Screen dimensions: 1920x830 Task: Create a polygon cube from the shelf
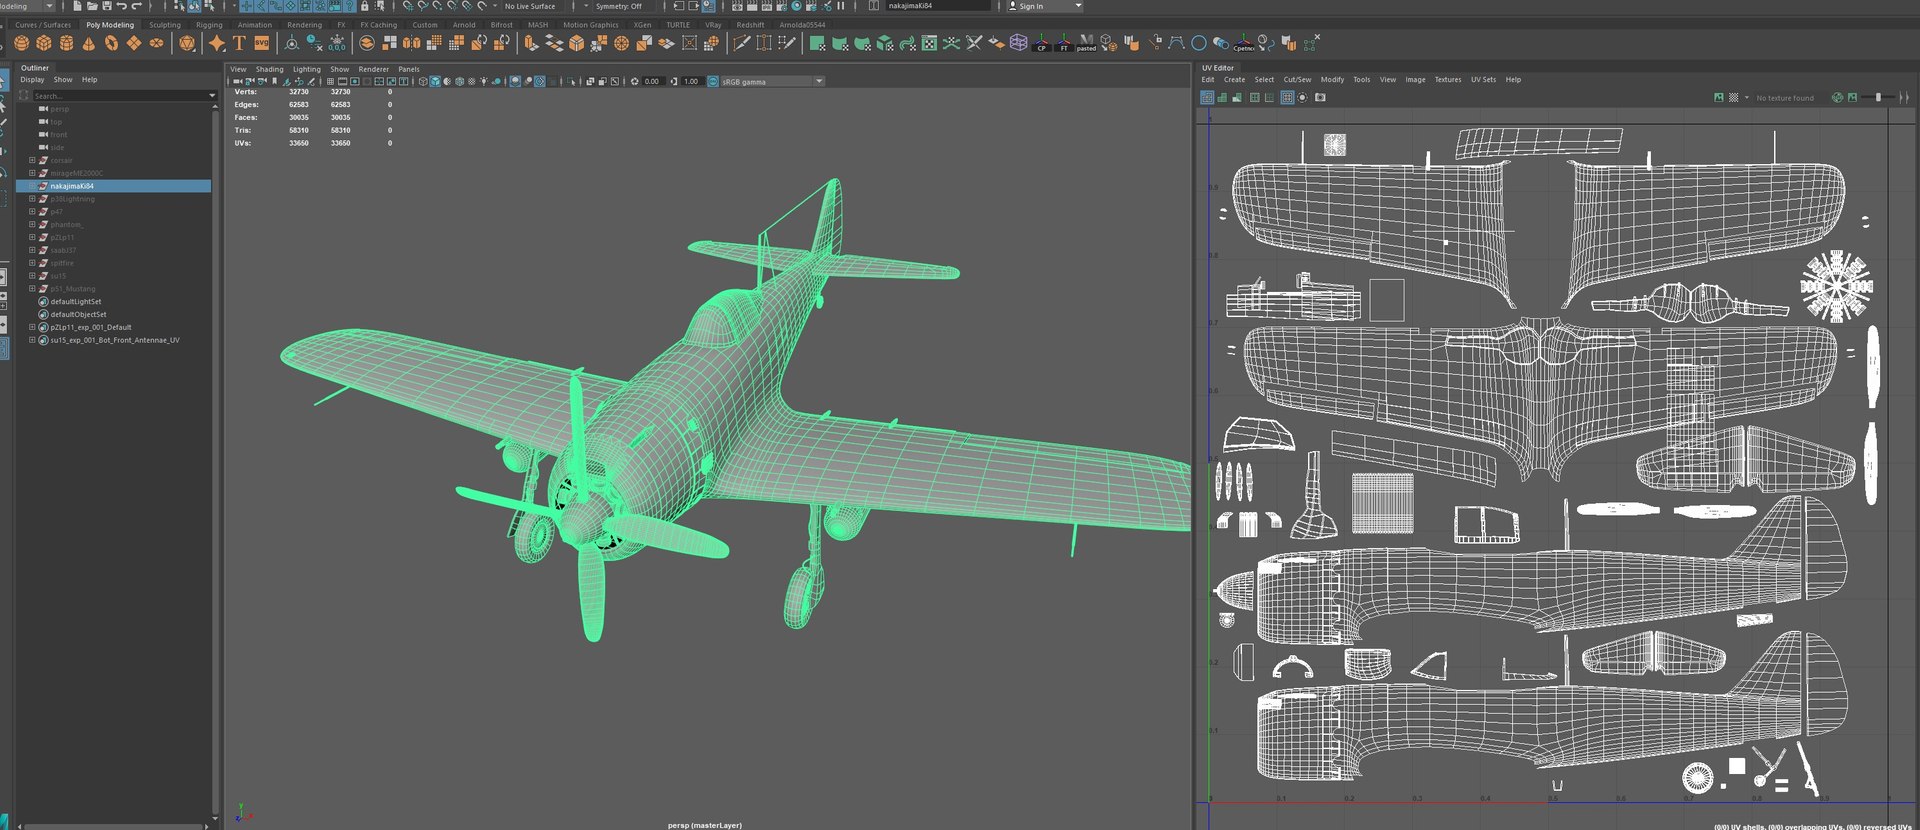(44, 43)
